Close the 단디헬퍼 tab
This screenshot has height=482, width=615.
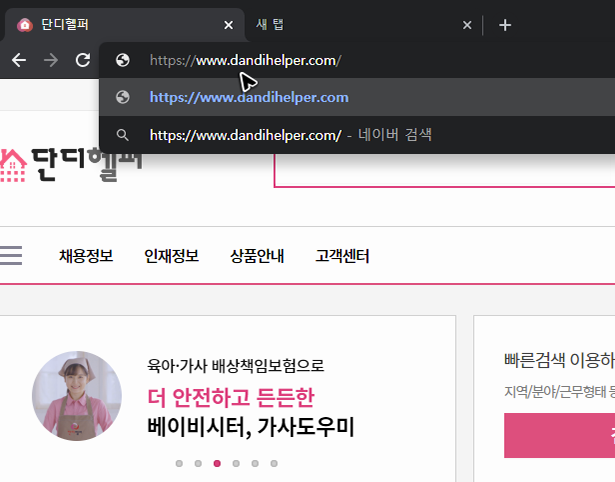tap(228, 25)
